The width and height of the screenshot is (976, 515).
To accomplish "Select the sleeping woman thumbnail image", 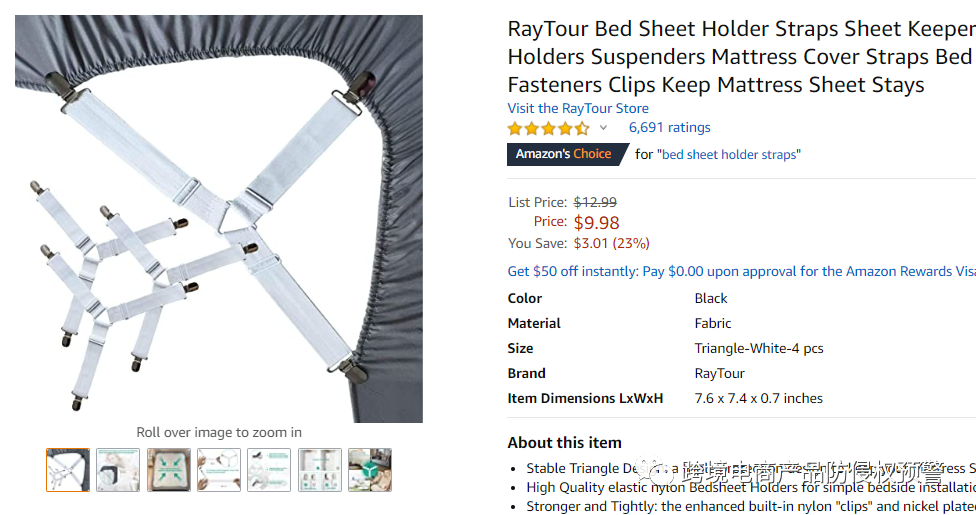I will 118,470.
